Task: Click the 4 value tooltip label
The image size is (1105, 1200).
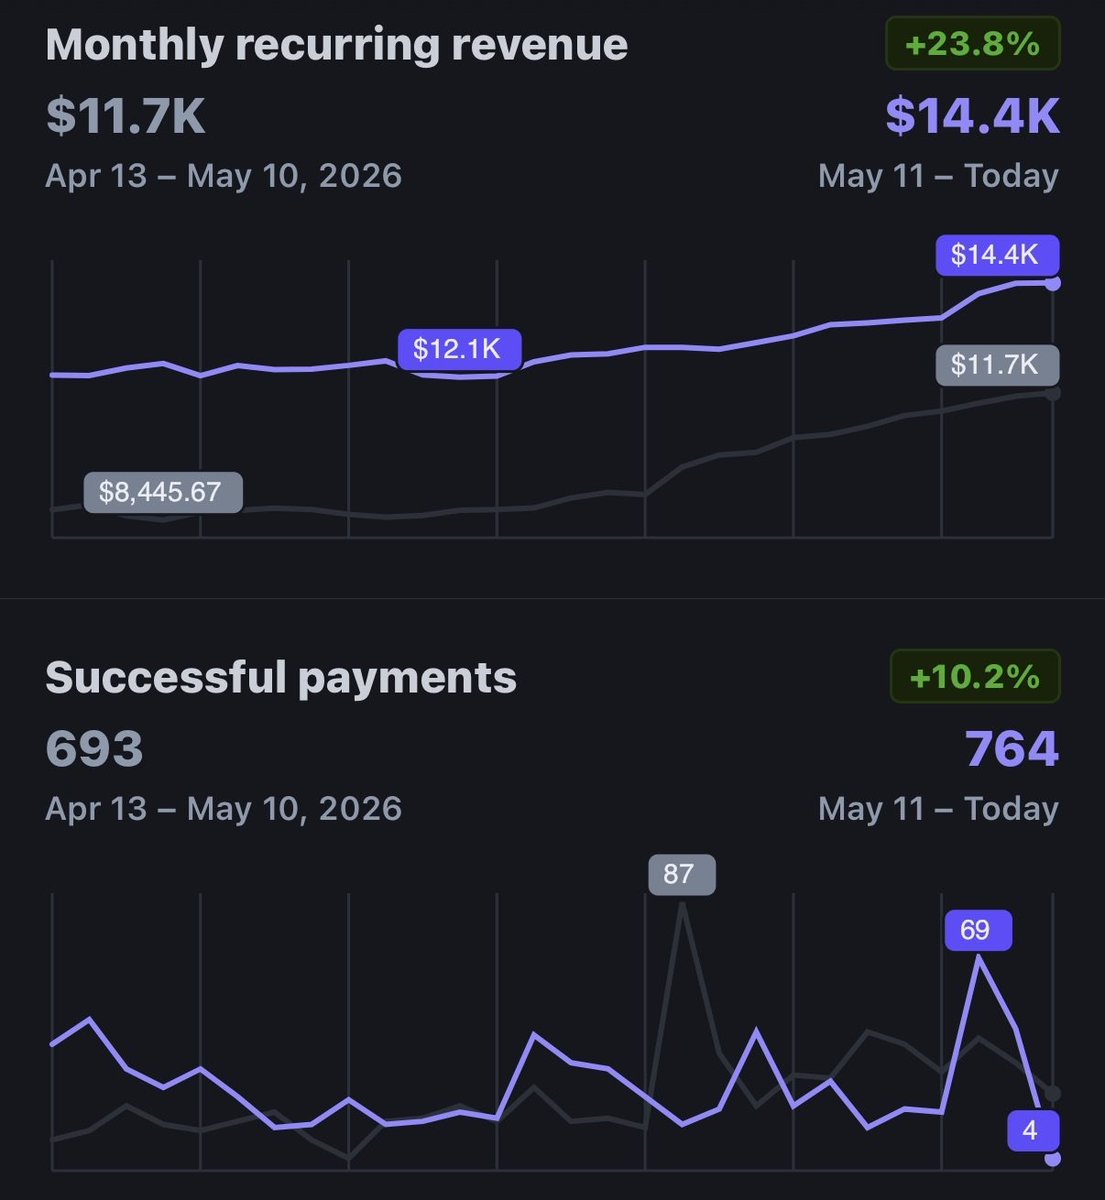Action: tap(1032, 1131)
